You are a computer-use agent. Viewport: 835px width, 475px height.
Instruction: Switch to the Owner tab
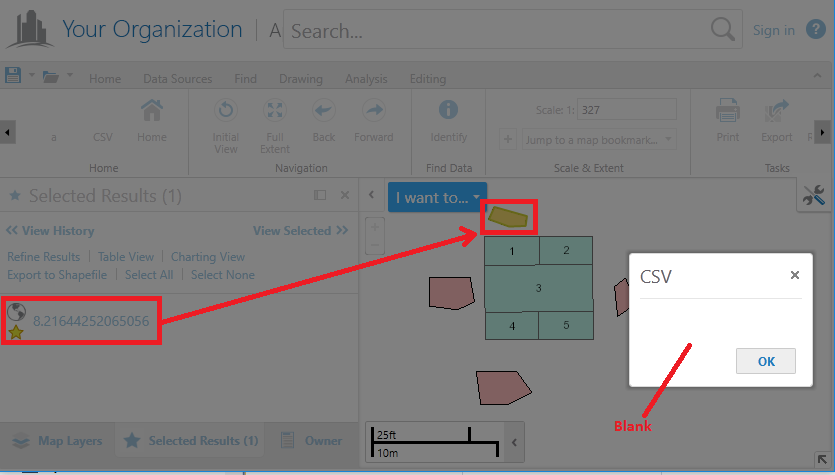tap(312, 441)
